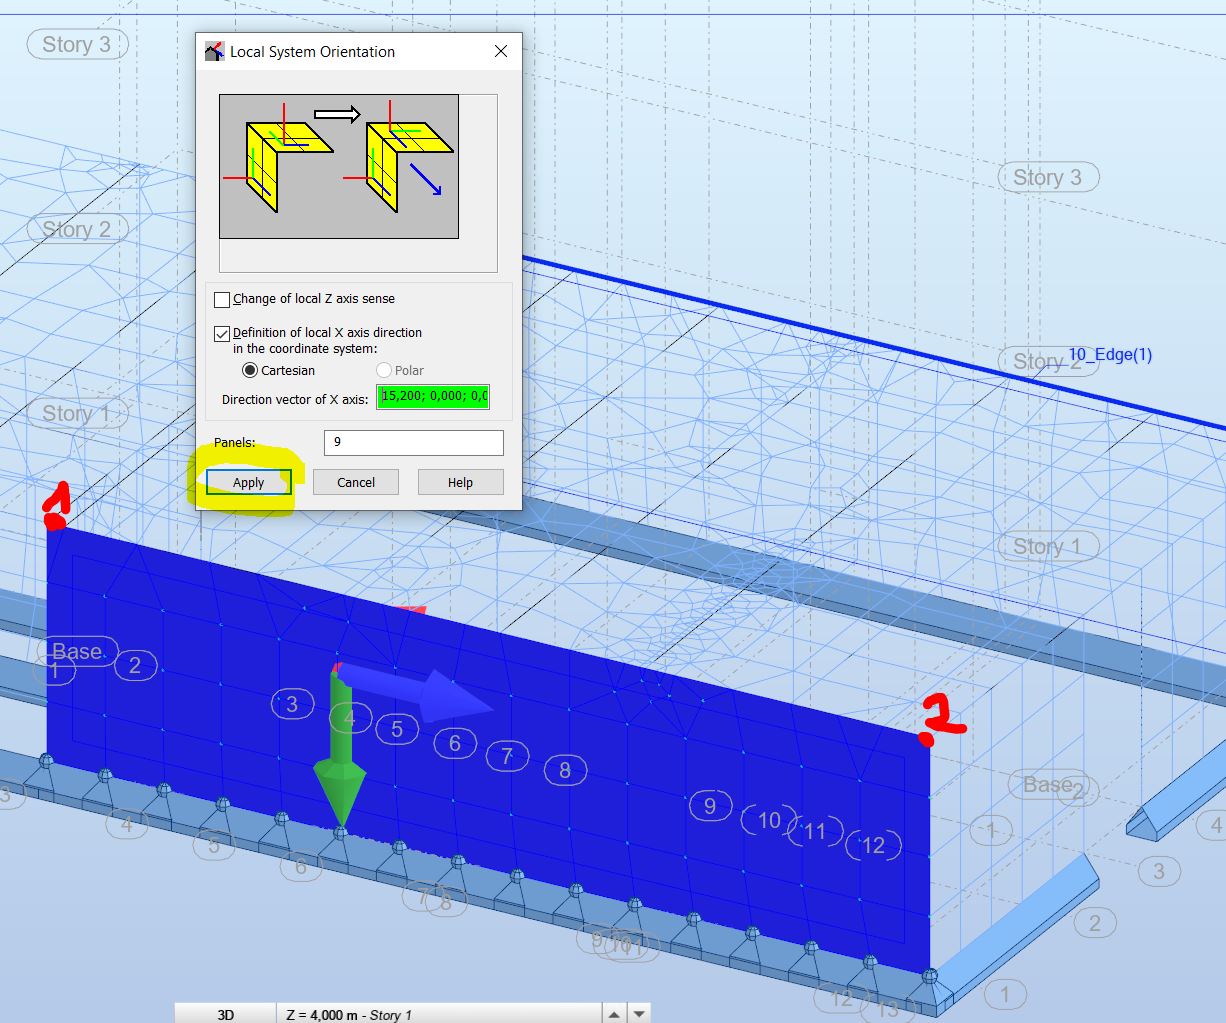
Task: Click the Story 2 level label
Action: pyautogui.click(x=76, y=229)
